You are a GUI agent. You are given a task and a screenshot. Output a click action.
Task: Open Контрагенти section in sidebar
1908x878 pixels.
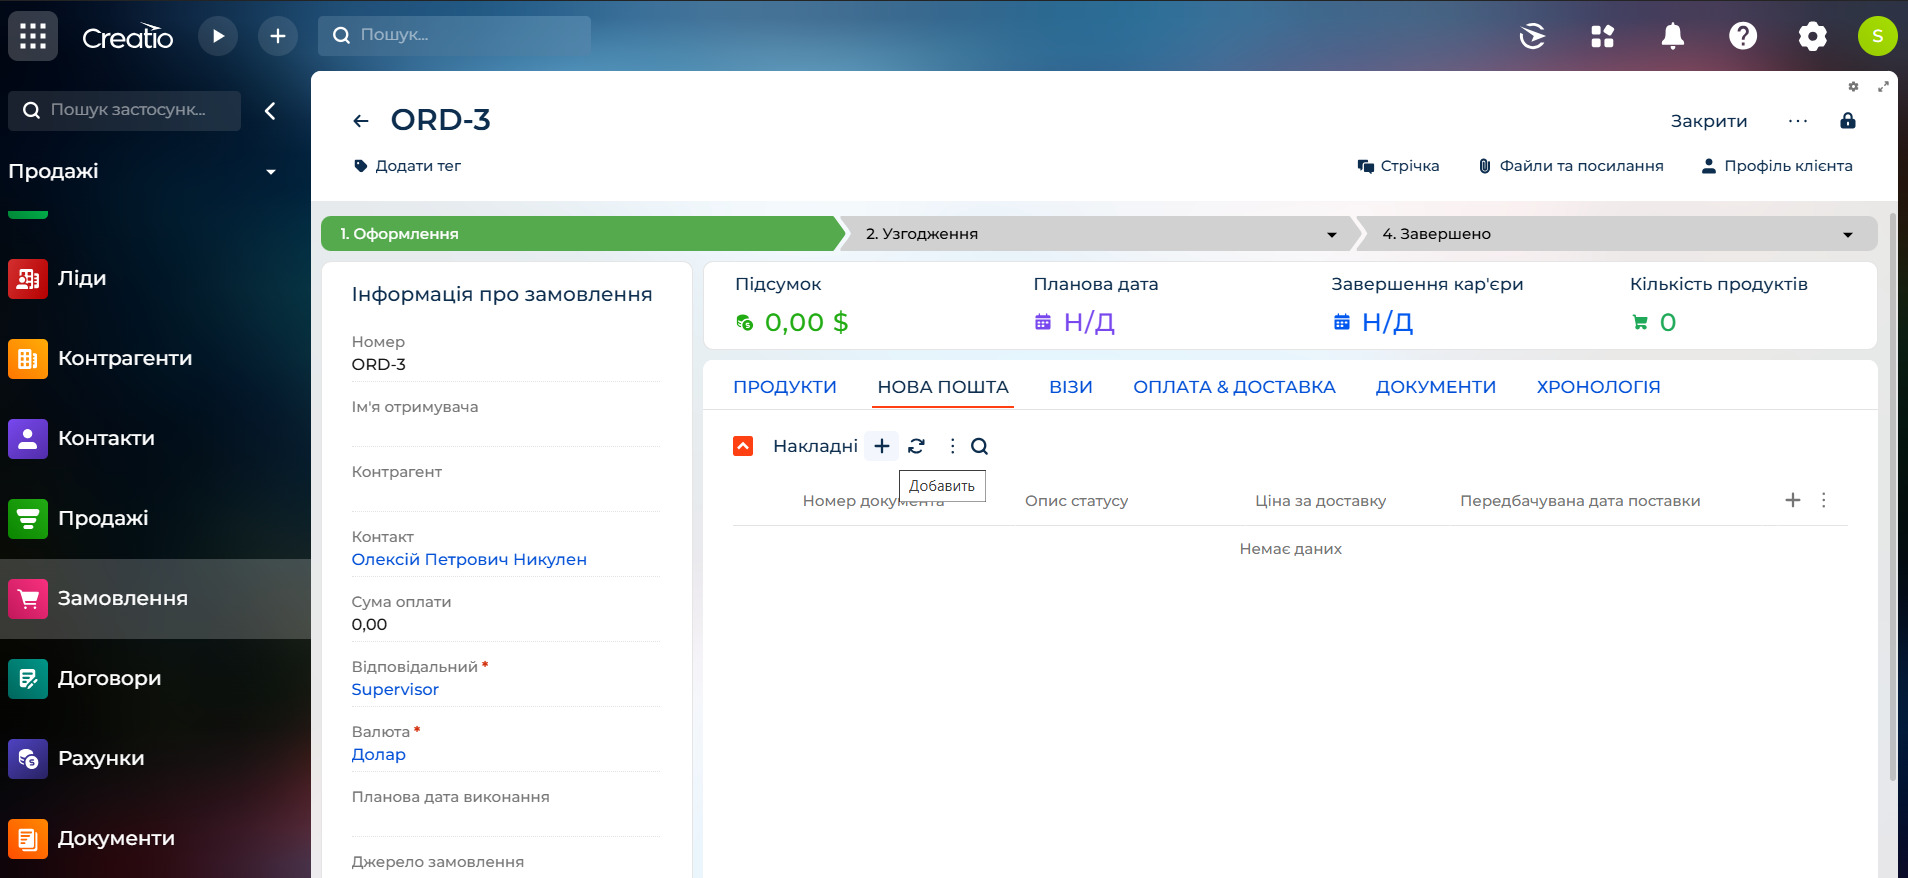(124, 358)
